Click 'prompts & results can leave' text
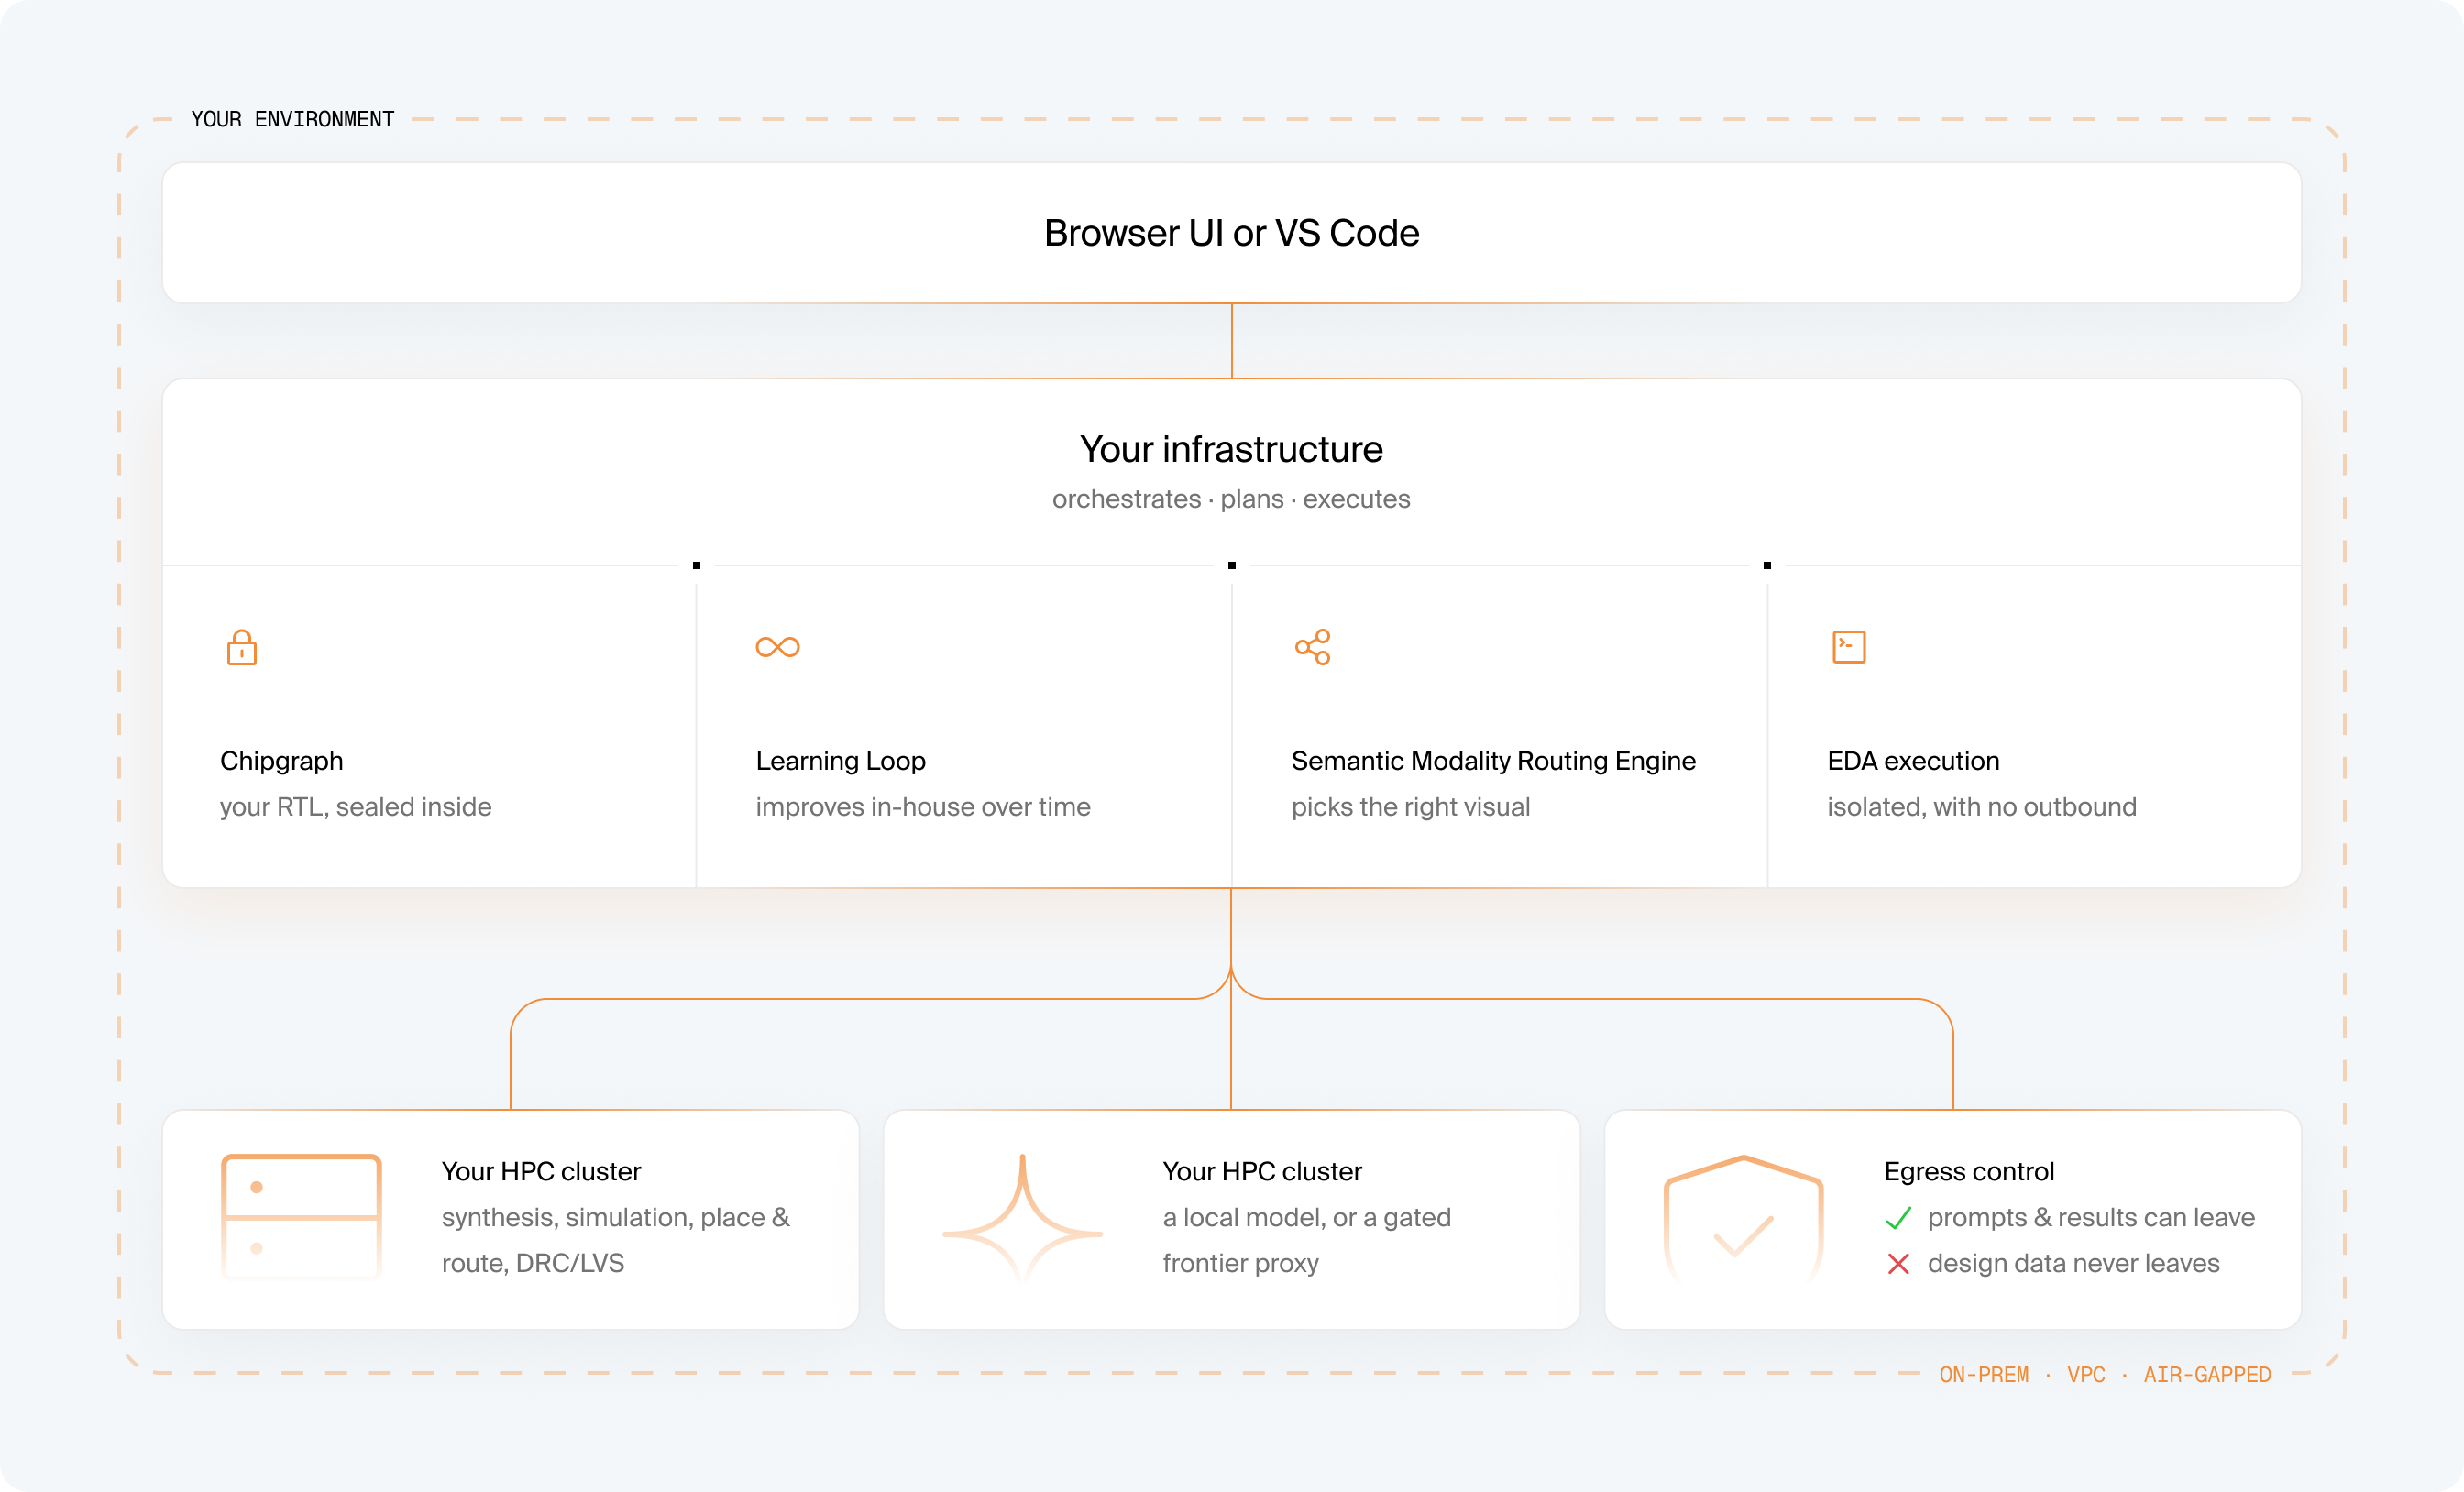The height and width of the screenshot is (1492, 2464). point(2091,1218)
